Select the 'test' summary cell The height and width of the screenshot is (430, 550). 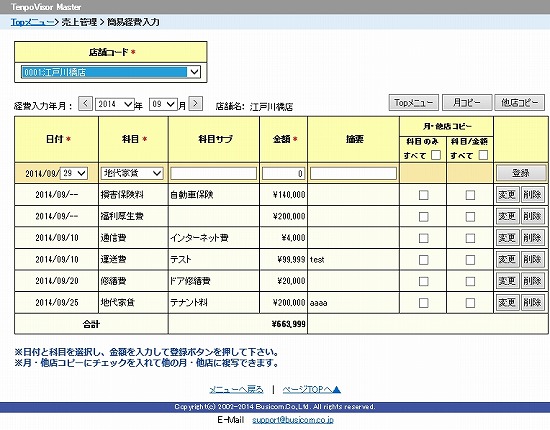point(353,260)
